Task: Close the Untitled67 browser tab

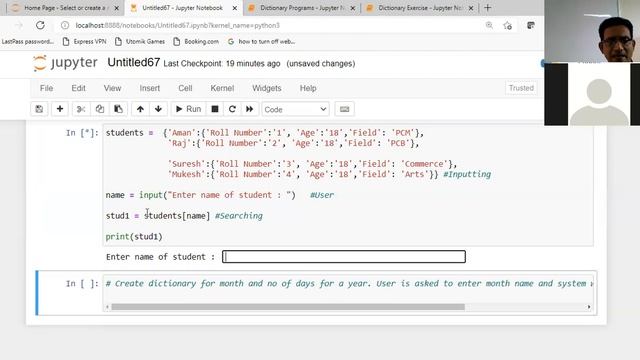Action: [235, 8]
